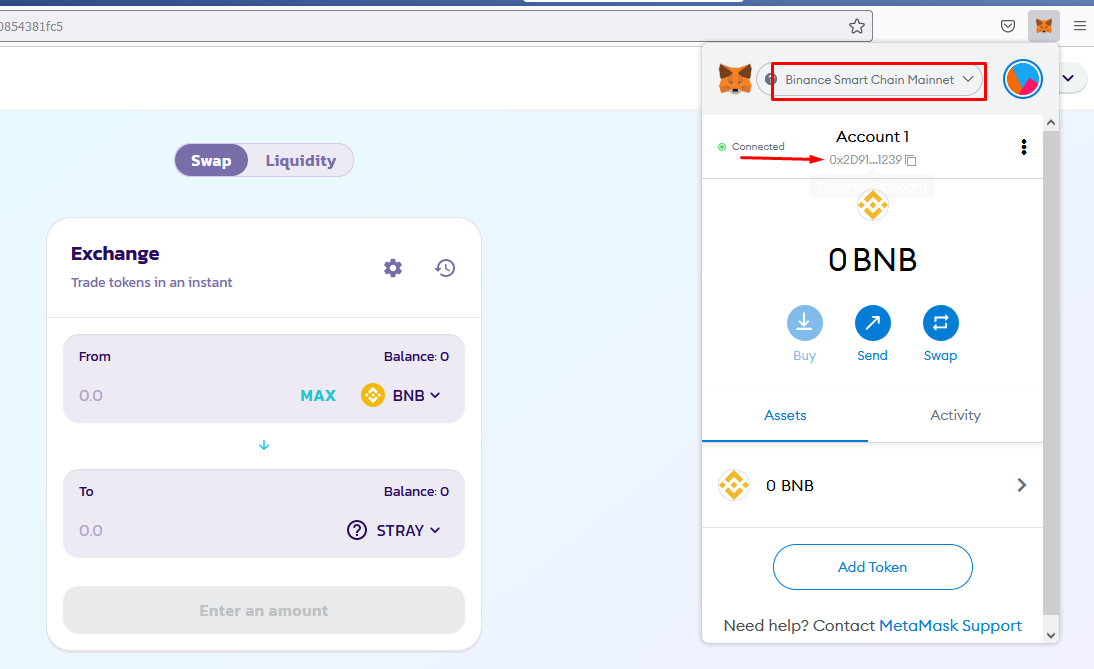Click the Enter an amount button

(264, 610)
